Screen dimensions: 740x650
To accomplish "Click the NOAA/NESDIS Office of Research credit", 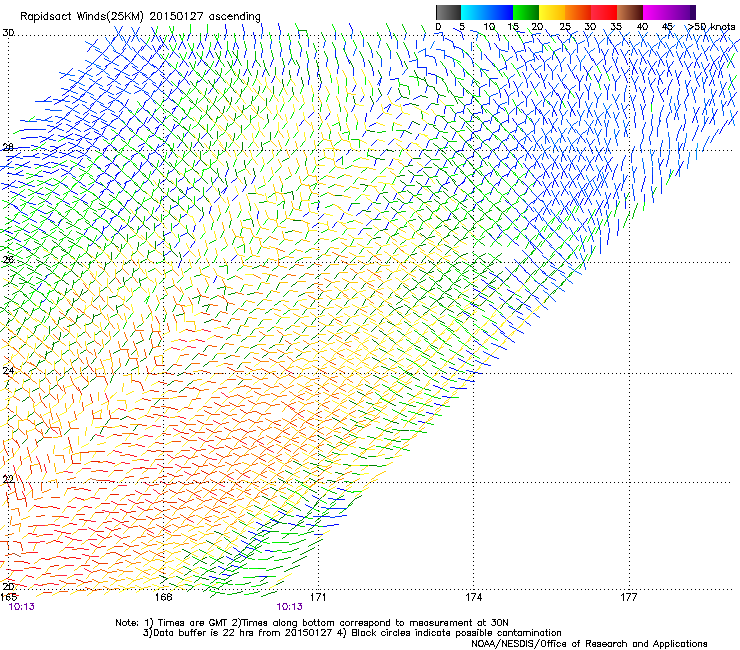I will click(x=589, y=644).
